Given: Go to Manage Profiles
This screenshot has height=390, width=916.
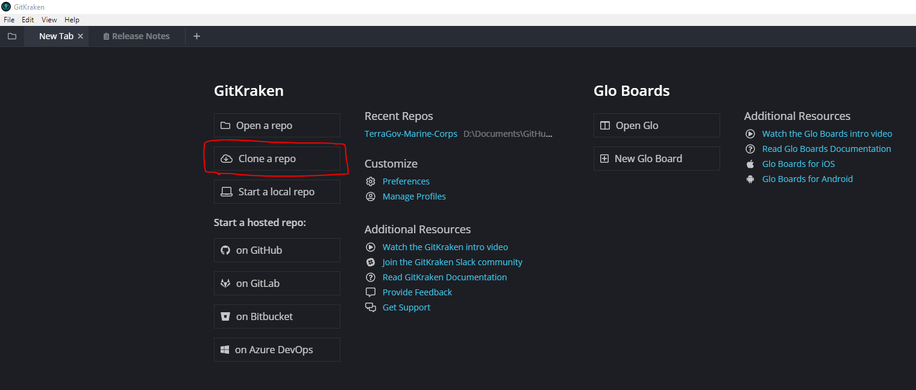Looking at the screenshot, I should click(414, 197).
